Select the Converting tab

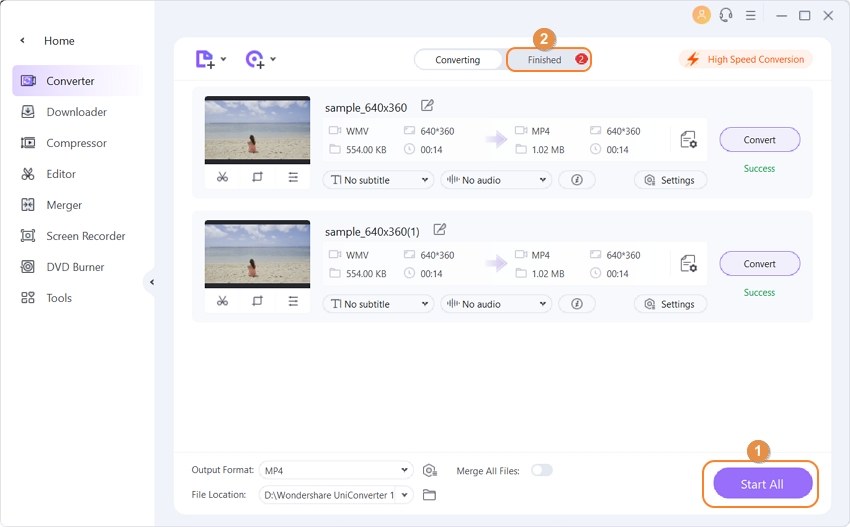pyautogui.click(x=458, y=60)
